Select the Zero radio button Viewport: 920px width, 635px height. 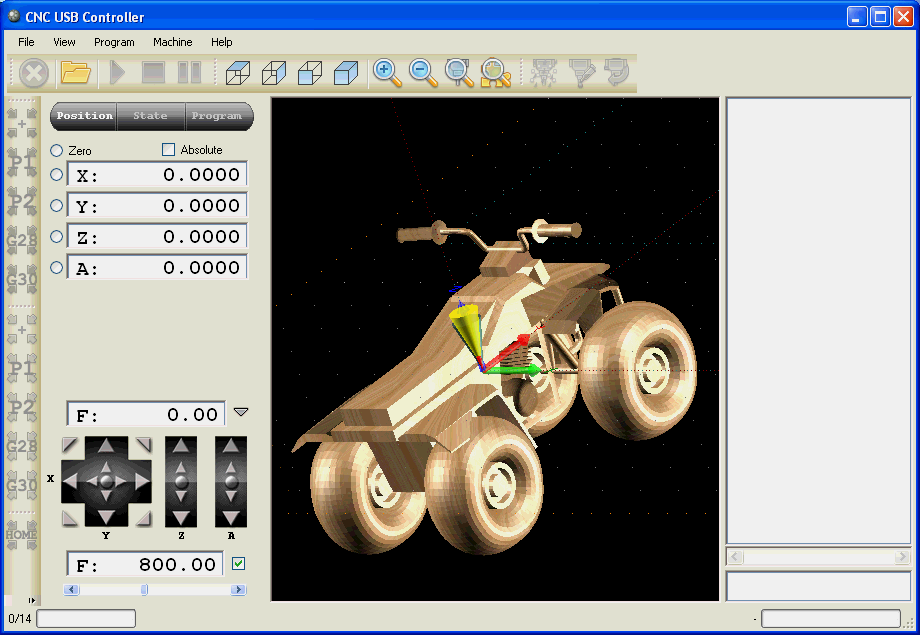coord(57,150)
